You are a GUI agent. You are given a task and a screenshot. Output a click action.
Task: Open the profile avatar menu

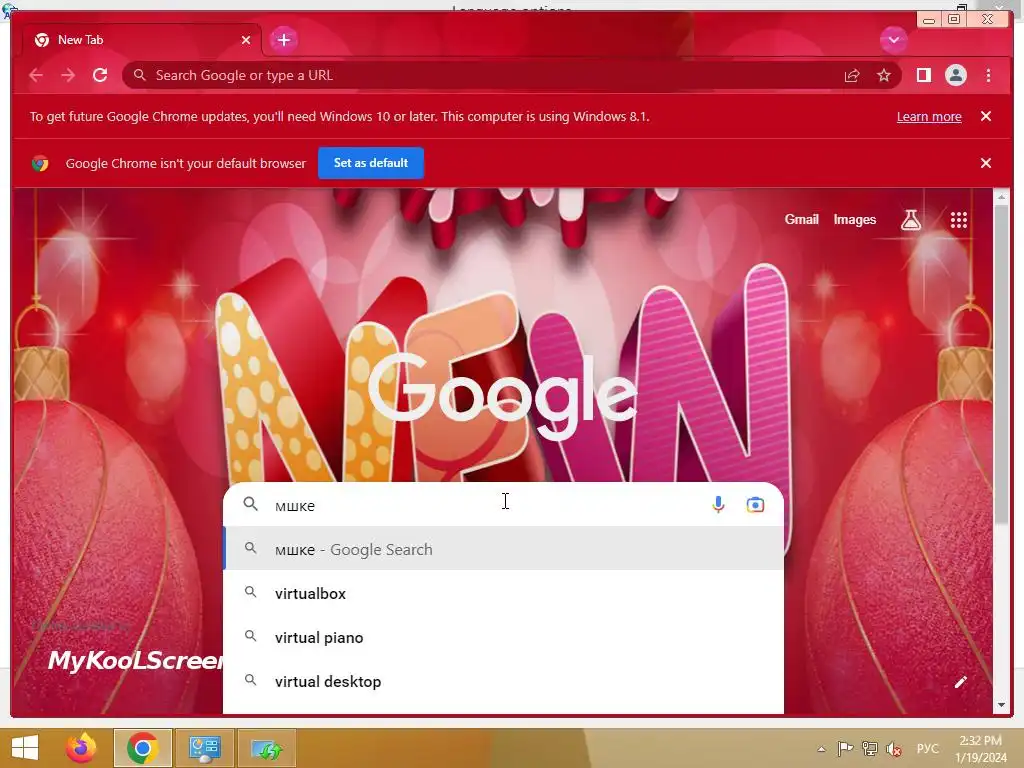(955, 75)
